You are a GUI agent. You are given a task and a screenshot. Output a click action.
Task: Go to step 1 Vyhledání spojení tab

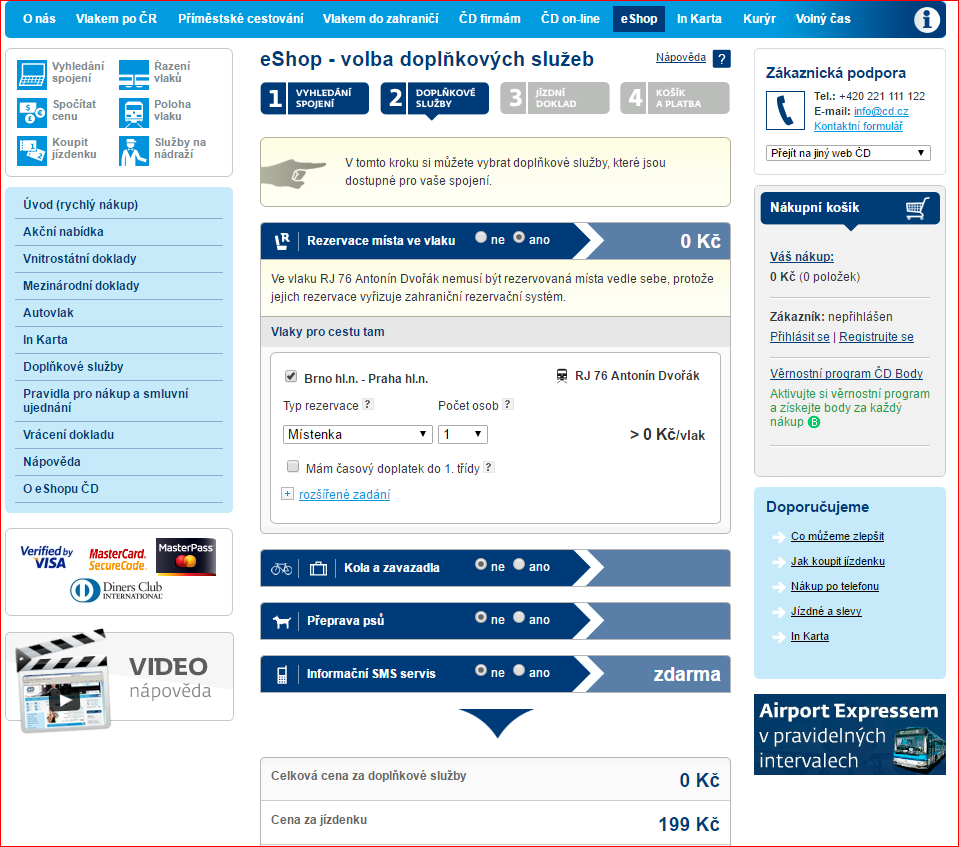coord(314,98)
